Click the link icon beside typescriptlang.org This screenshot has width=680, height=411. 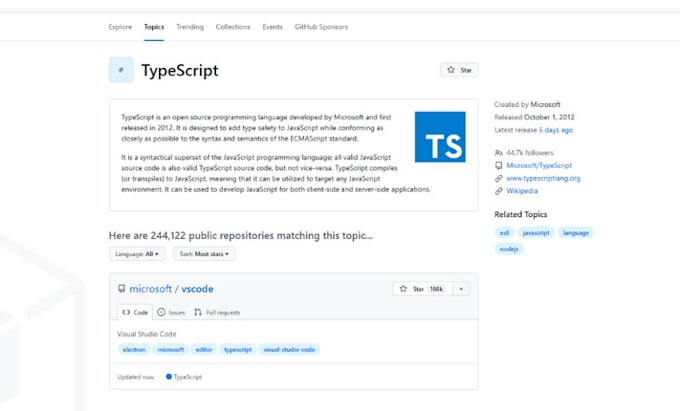[499, 178]
